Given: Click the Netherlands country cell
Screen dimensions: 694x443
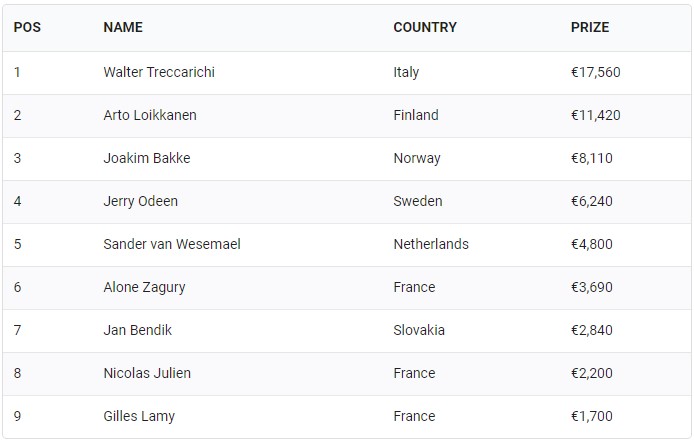Looking at the screenshot, I should [431, 244].
